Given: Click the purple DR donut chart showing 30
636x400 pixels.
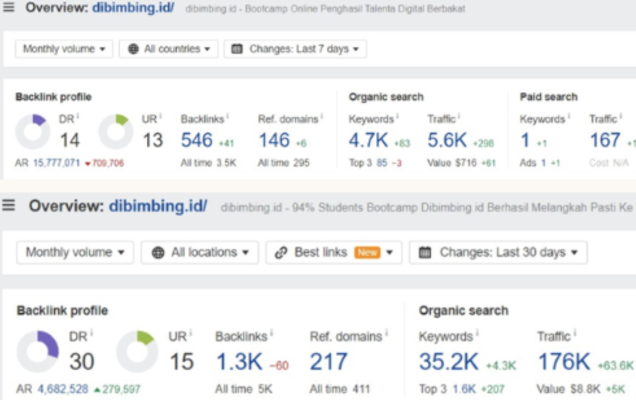Looking at the screenshot, I should (38, 353).
